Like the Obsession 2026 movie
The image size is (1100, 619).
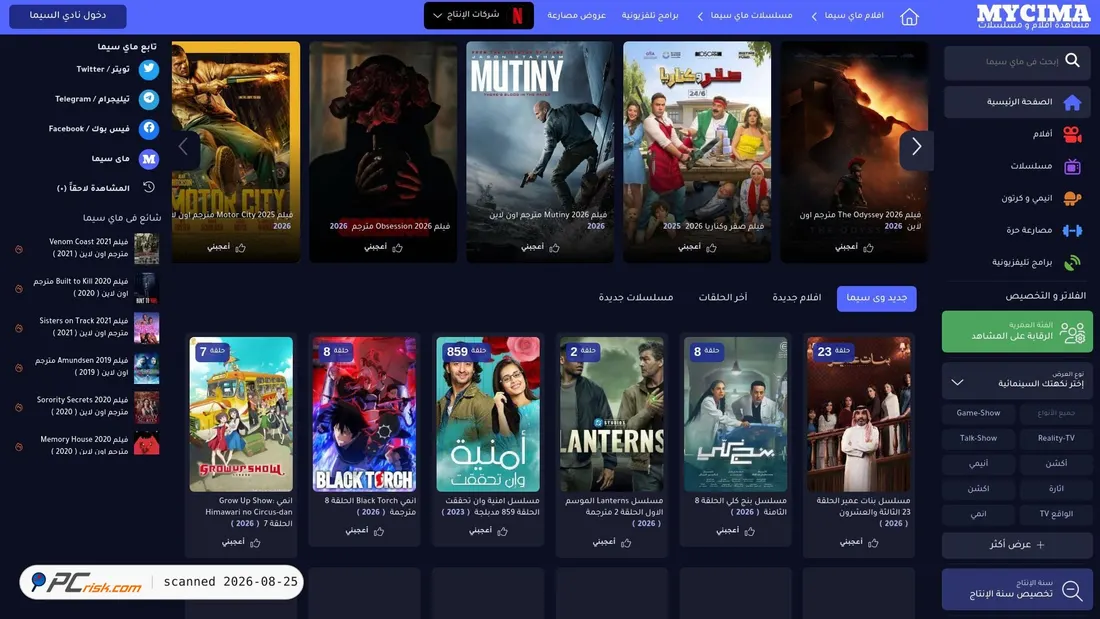point(383,247)
